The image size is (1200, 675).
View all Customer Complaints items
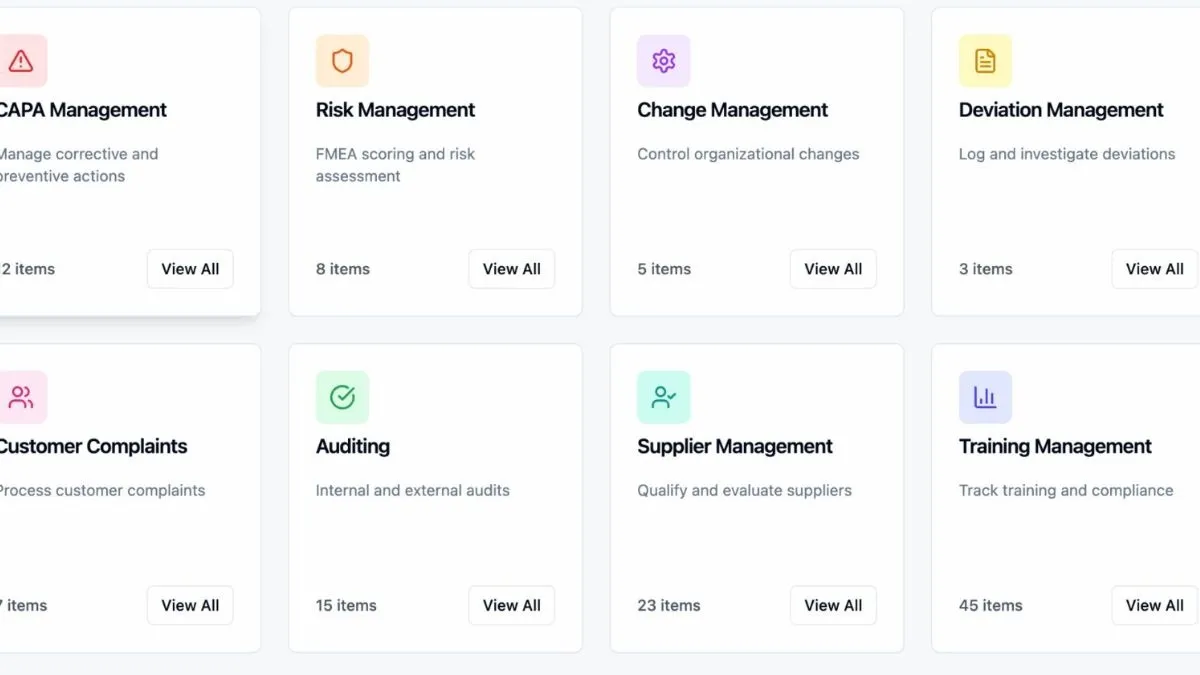click(x=190, y=605)
